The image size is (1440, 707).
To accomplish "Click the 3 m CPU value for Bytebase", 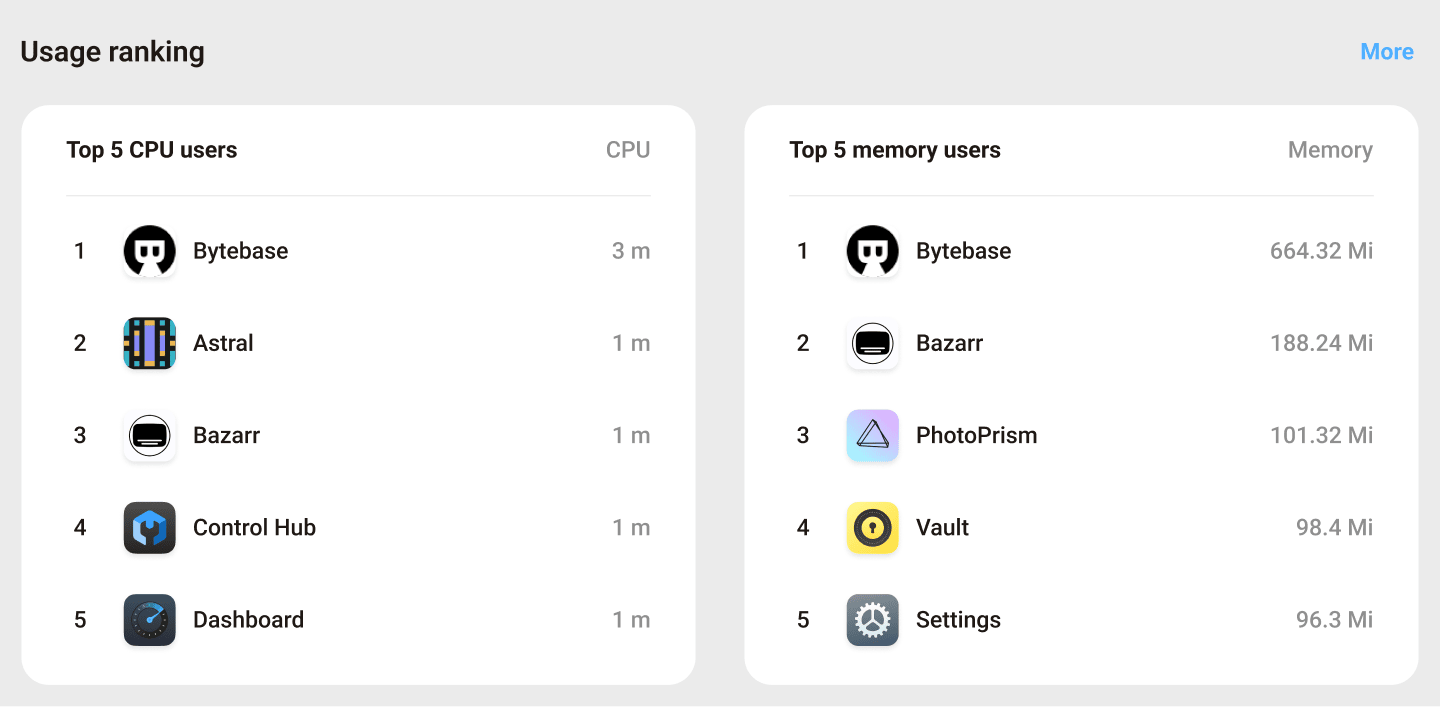I will pos(631,251).
